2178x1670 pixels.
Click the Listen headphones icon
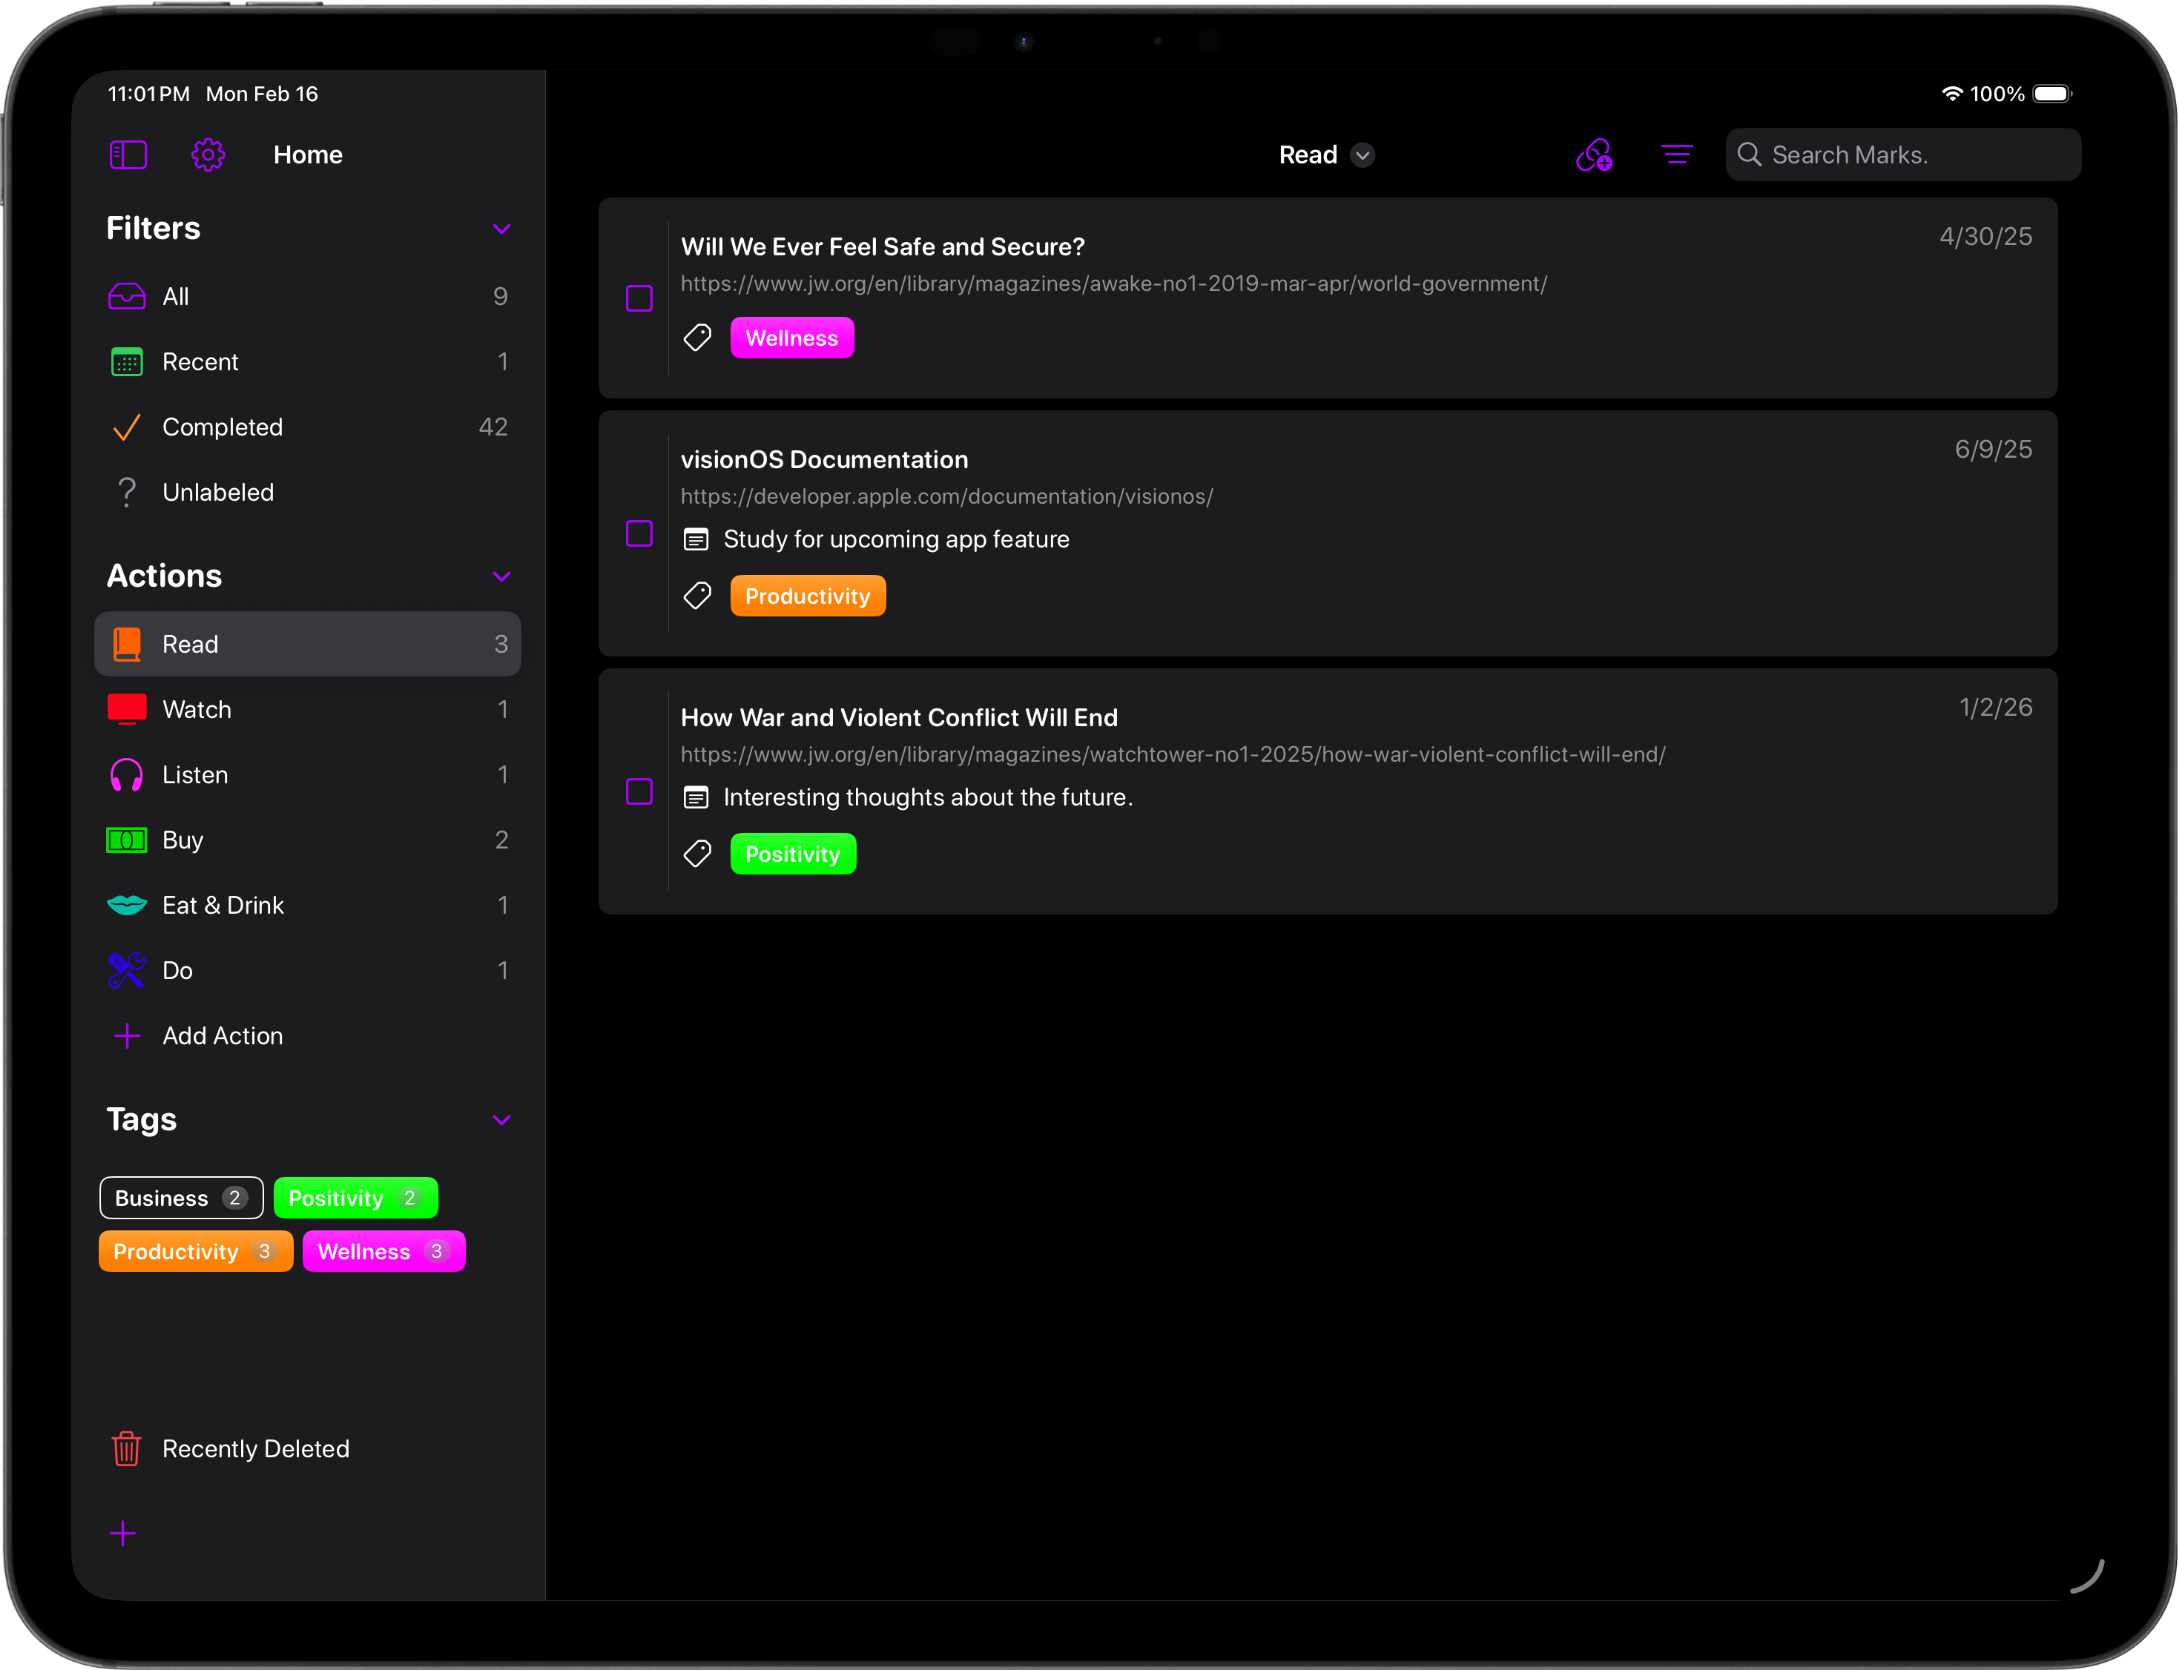coord(127,775)
